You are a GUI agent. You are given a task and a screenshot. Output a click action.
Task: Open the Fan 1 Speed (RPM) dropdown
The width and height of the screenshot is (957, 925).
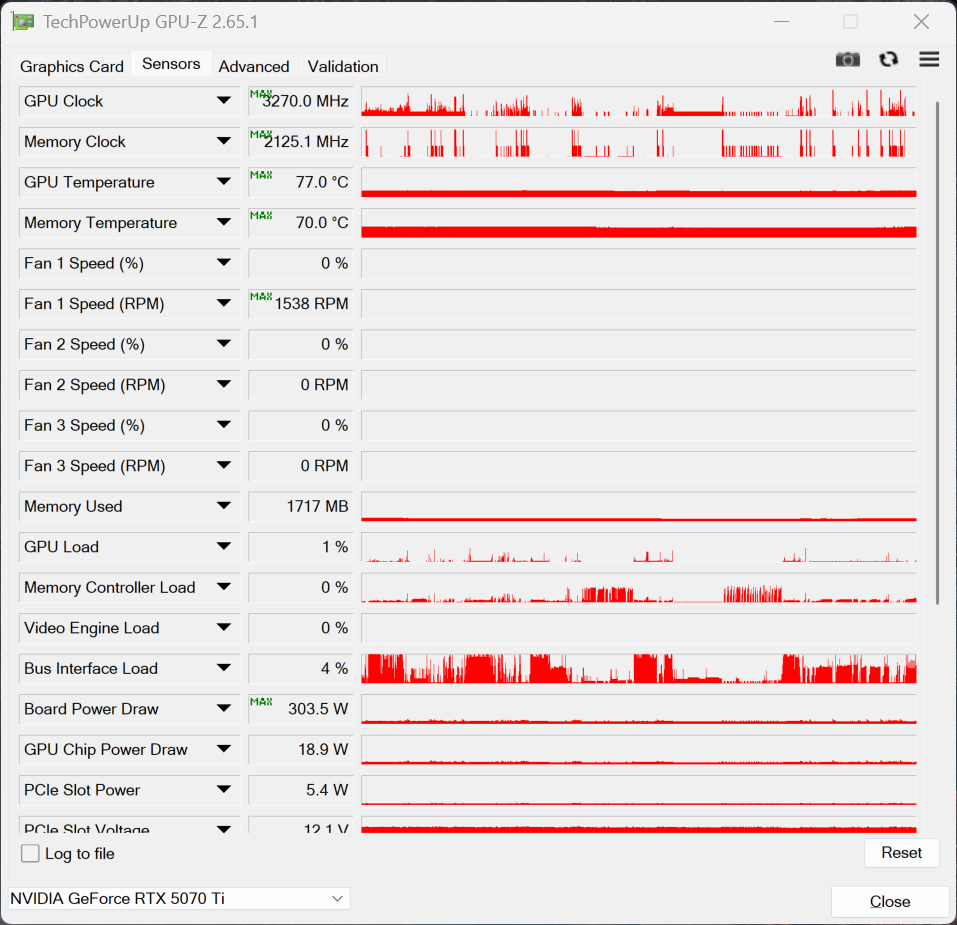coord(224,303)
